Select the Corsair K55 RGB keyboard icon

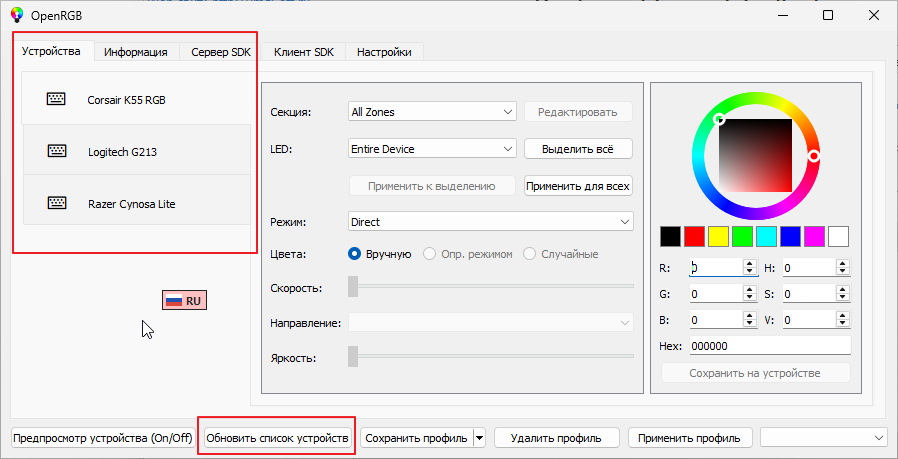56,99
